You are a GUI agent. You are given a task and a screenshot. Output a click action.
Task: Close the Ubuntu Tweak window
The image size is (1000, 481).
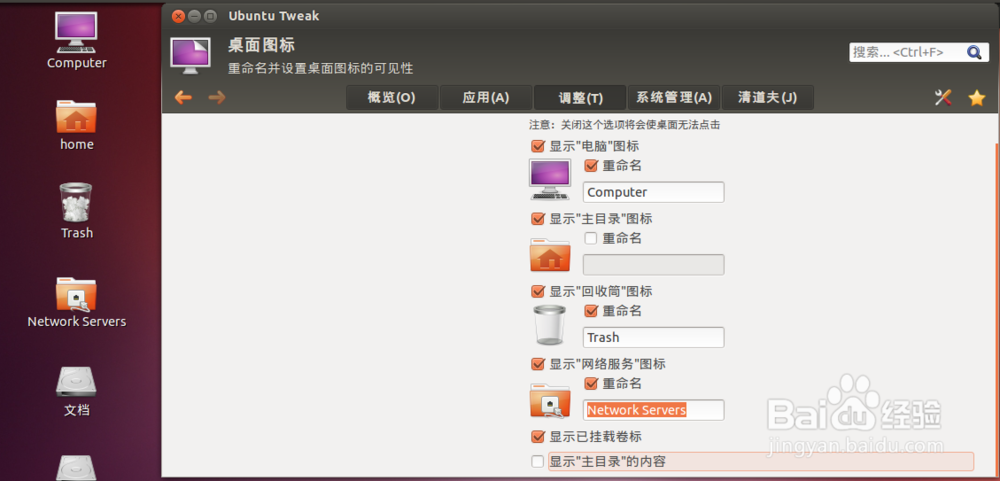point(178,16)
